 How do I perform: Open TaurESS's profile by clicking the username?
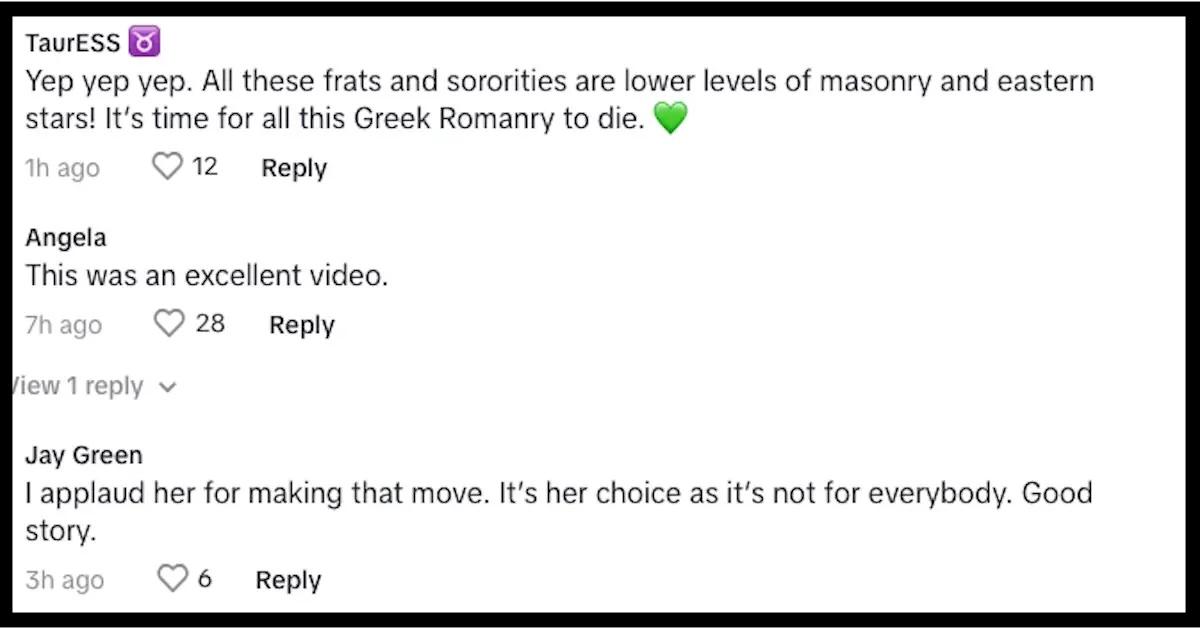click(72, 42)
